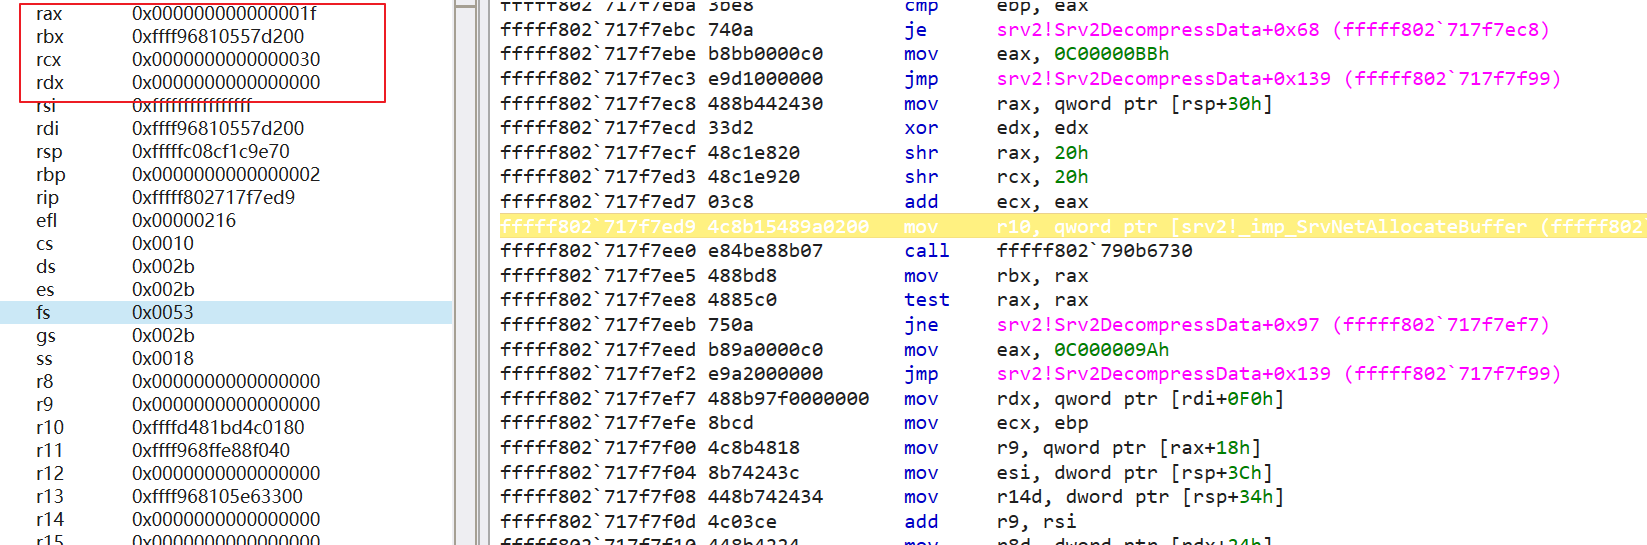
Task: Click the es register name
Action: pos(45,289)
